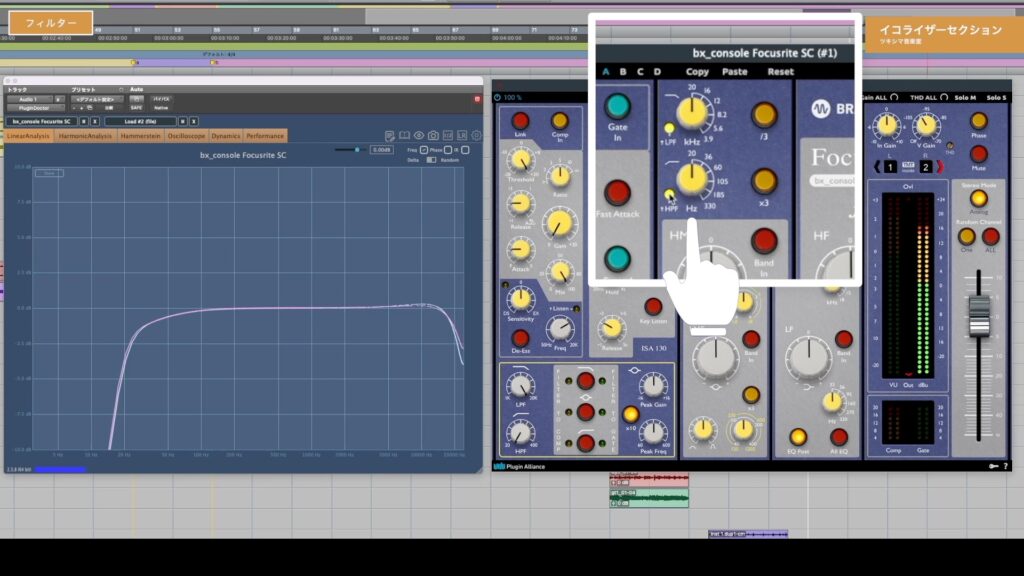Screen dimensions: 1024x576
Task: Click the B button next to bx_console Focusrite SC slot
Action: 84,121
